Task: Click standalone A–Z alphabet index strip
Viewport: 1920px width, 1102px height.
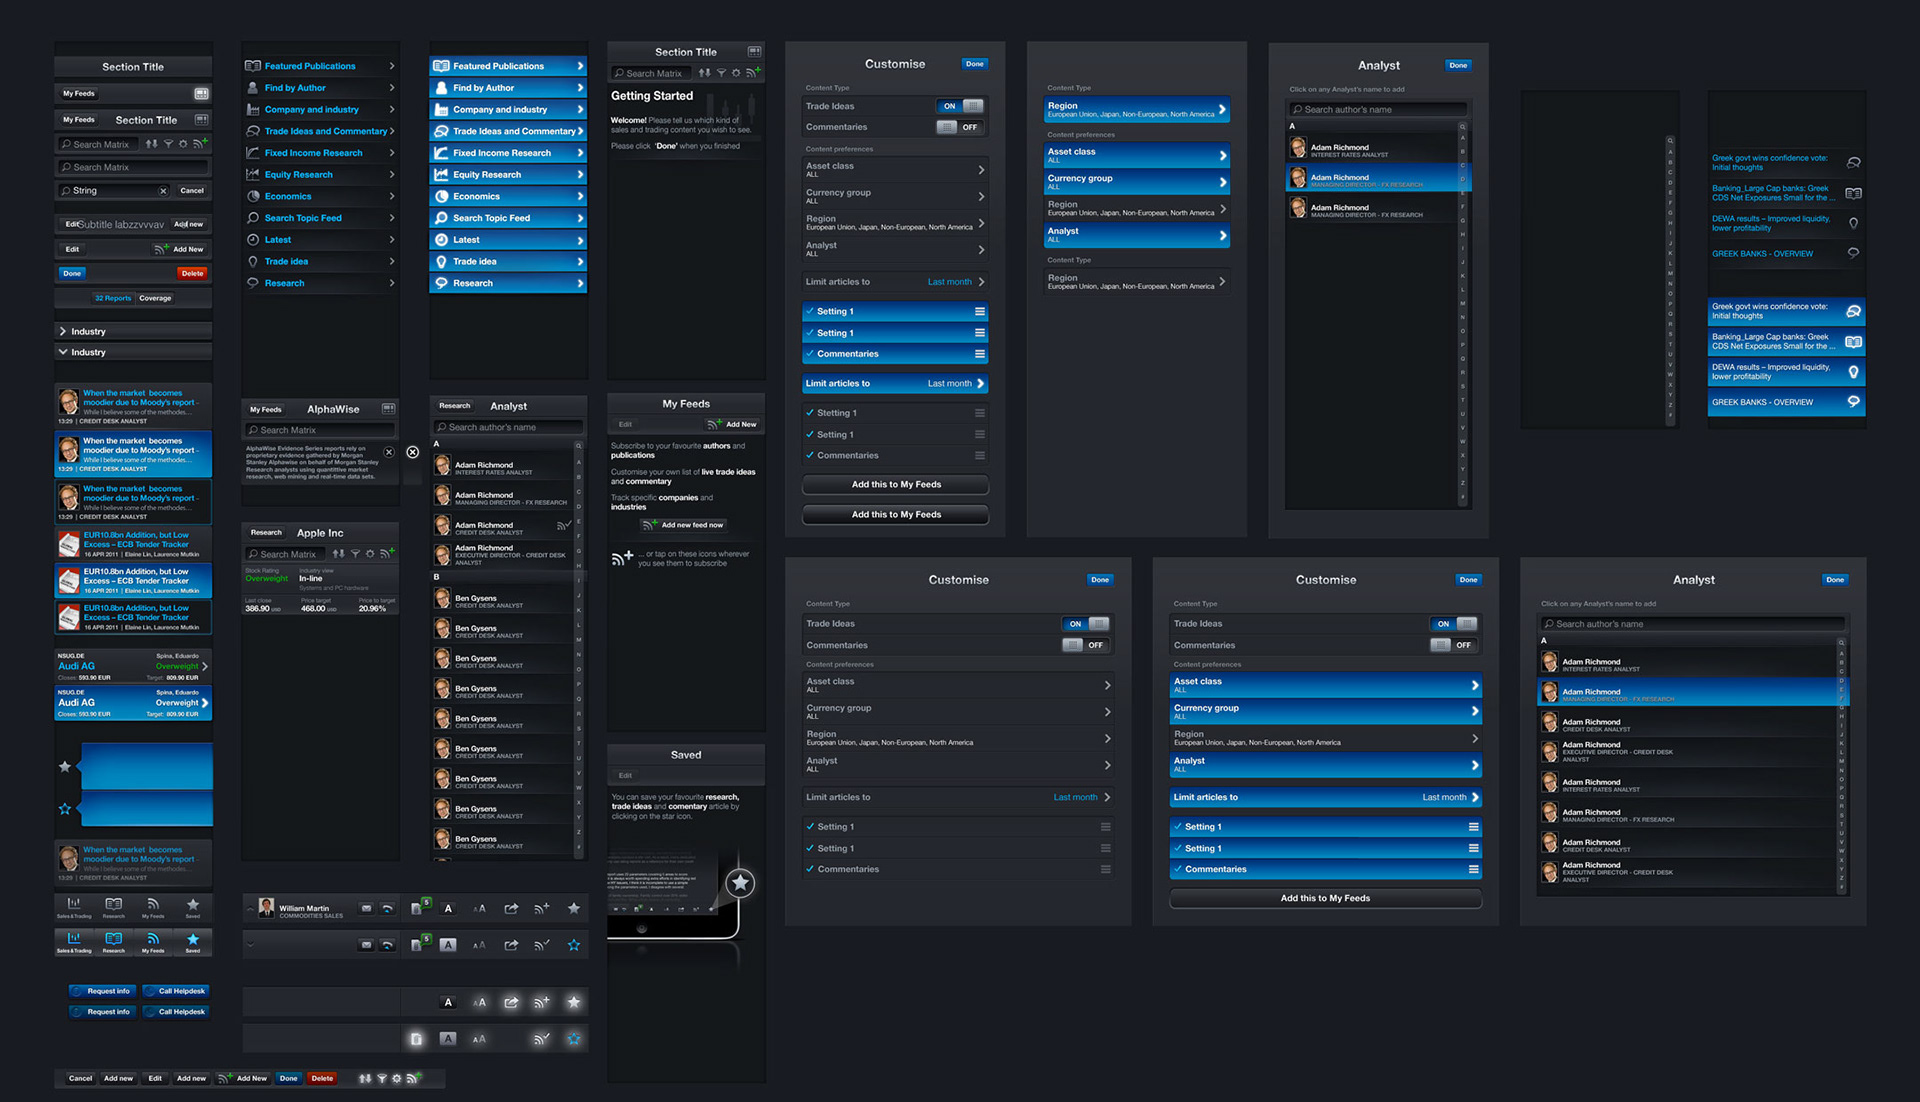Action: (x=1670, y=280)
